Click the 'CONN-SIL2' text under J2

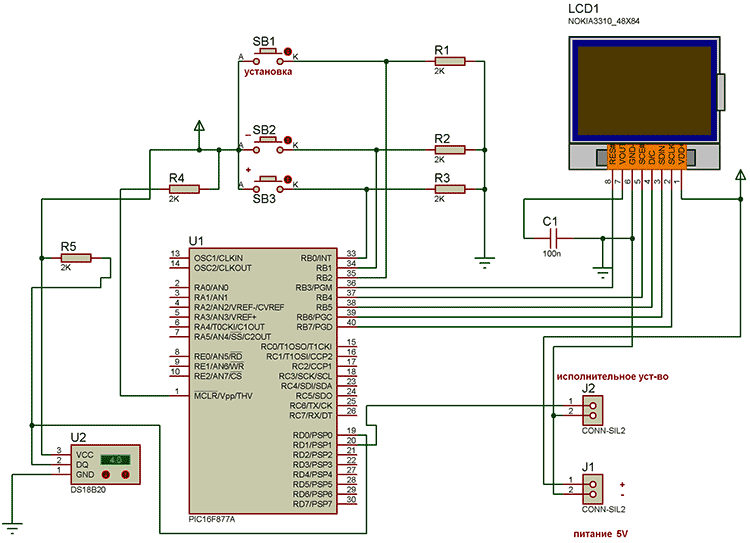tap(603, 431)
